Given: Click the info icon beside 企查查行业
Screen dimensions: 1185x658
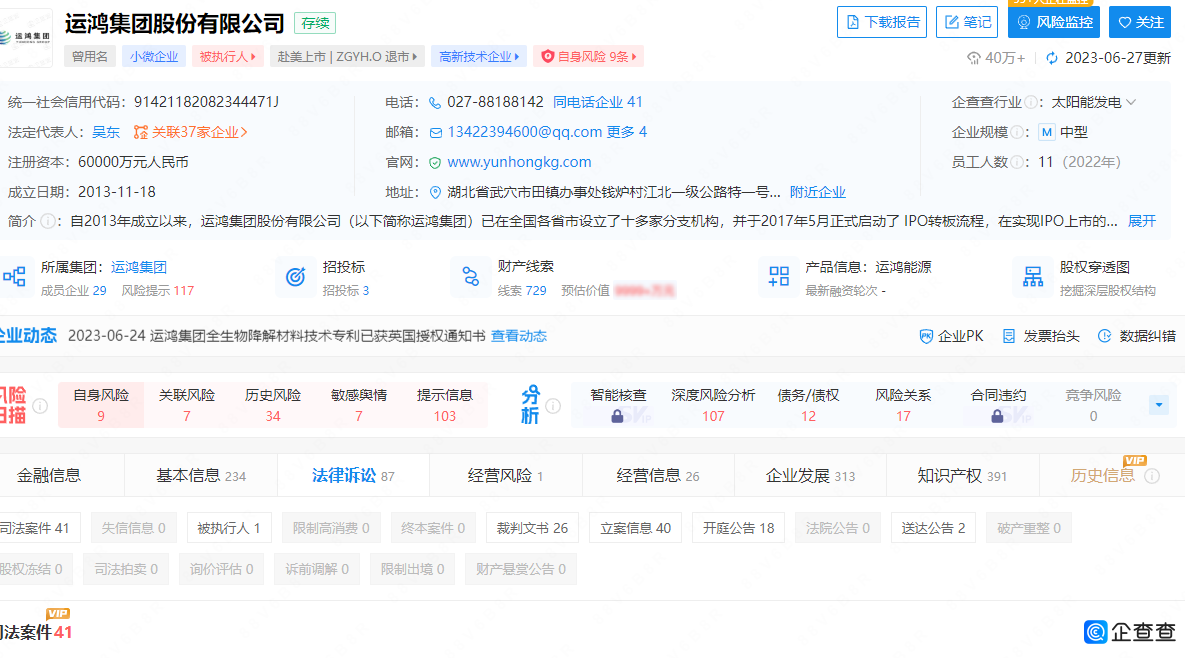Looking at the screenshot, I should click(1031, 103).
